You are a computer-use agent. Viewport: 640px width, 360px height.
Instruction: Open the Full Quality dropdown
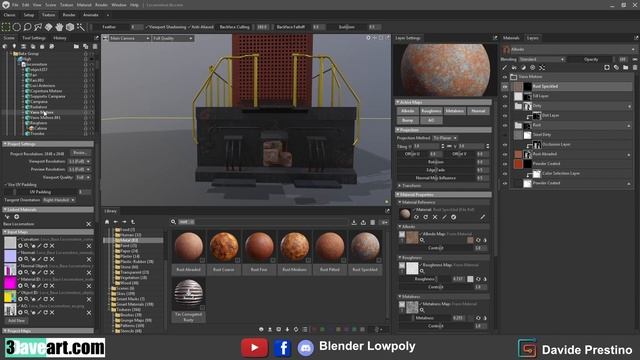pos(172,38)
